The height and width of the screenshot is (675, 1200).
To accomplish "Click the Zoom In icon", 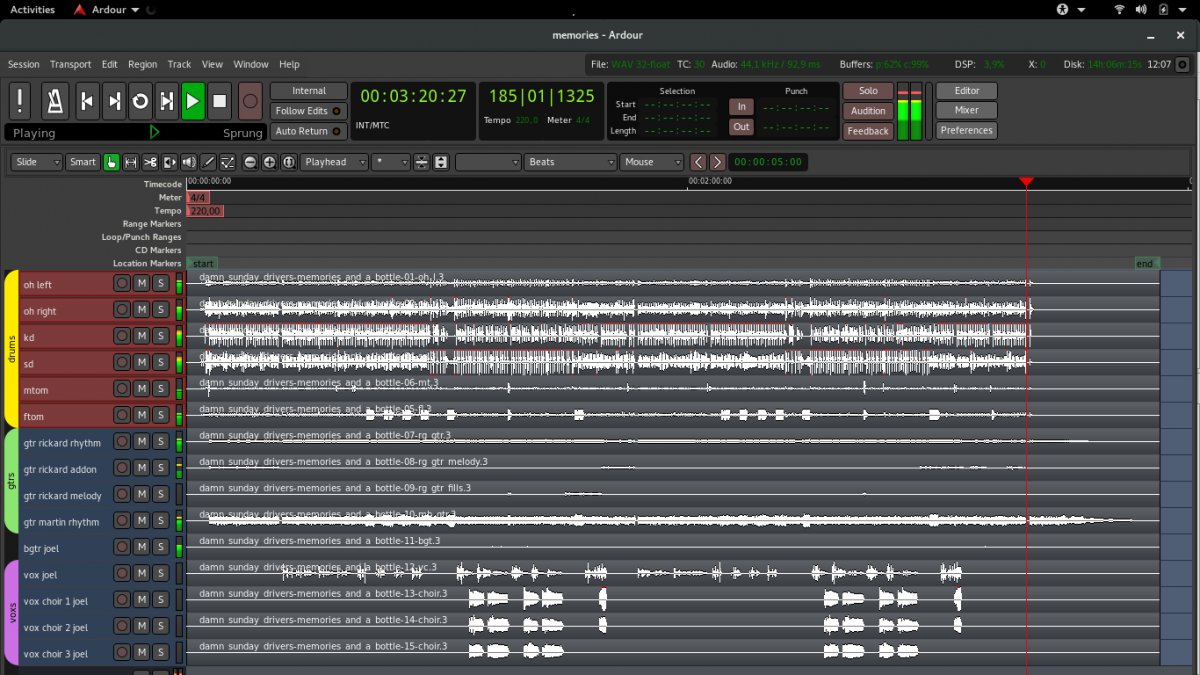I will [269, 162].
